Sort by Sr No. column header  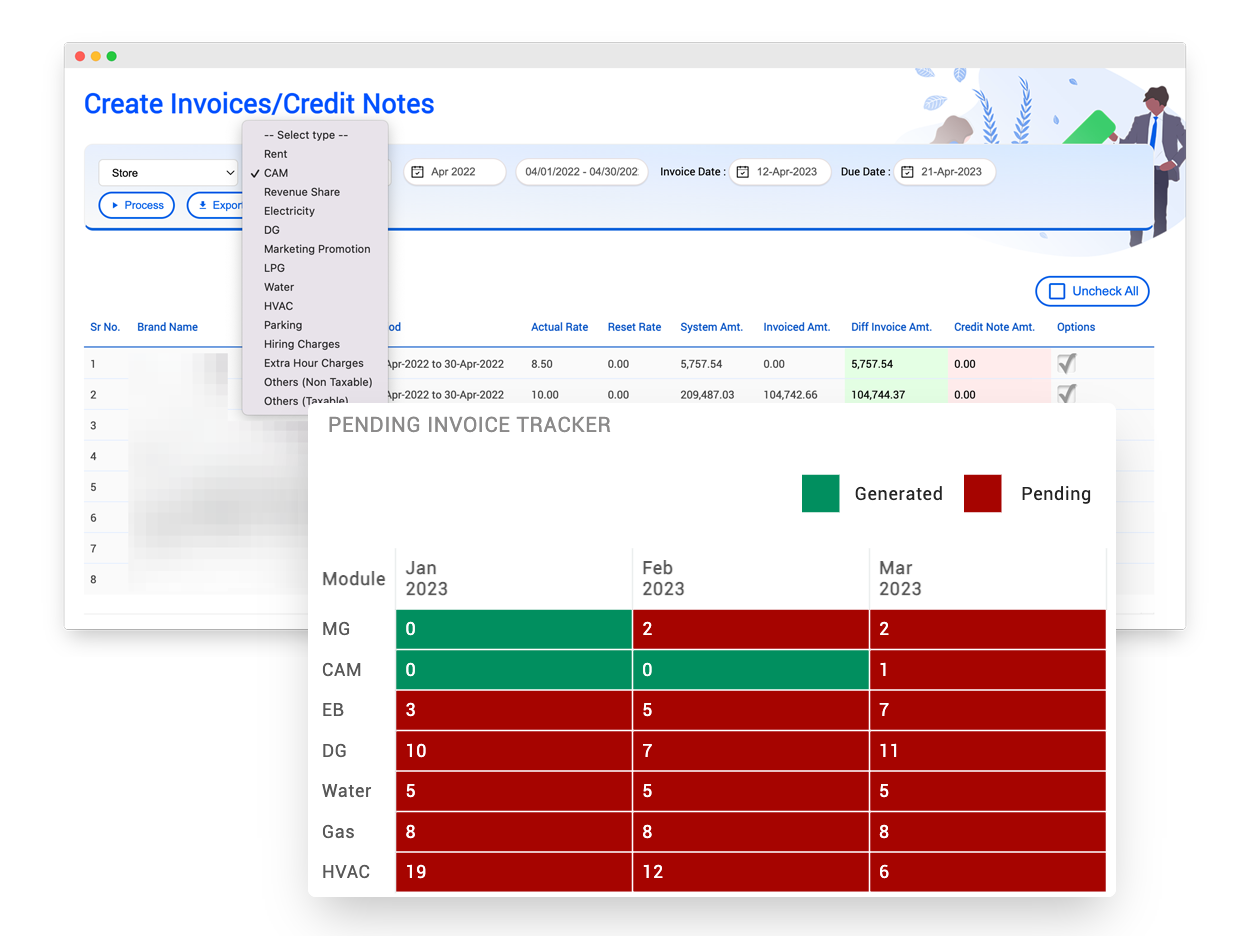click(105, 327)
